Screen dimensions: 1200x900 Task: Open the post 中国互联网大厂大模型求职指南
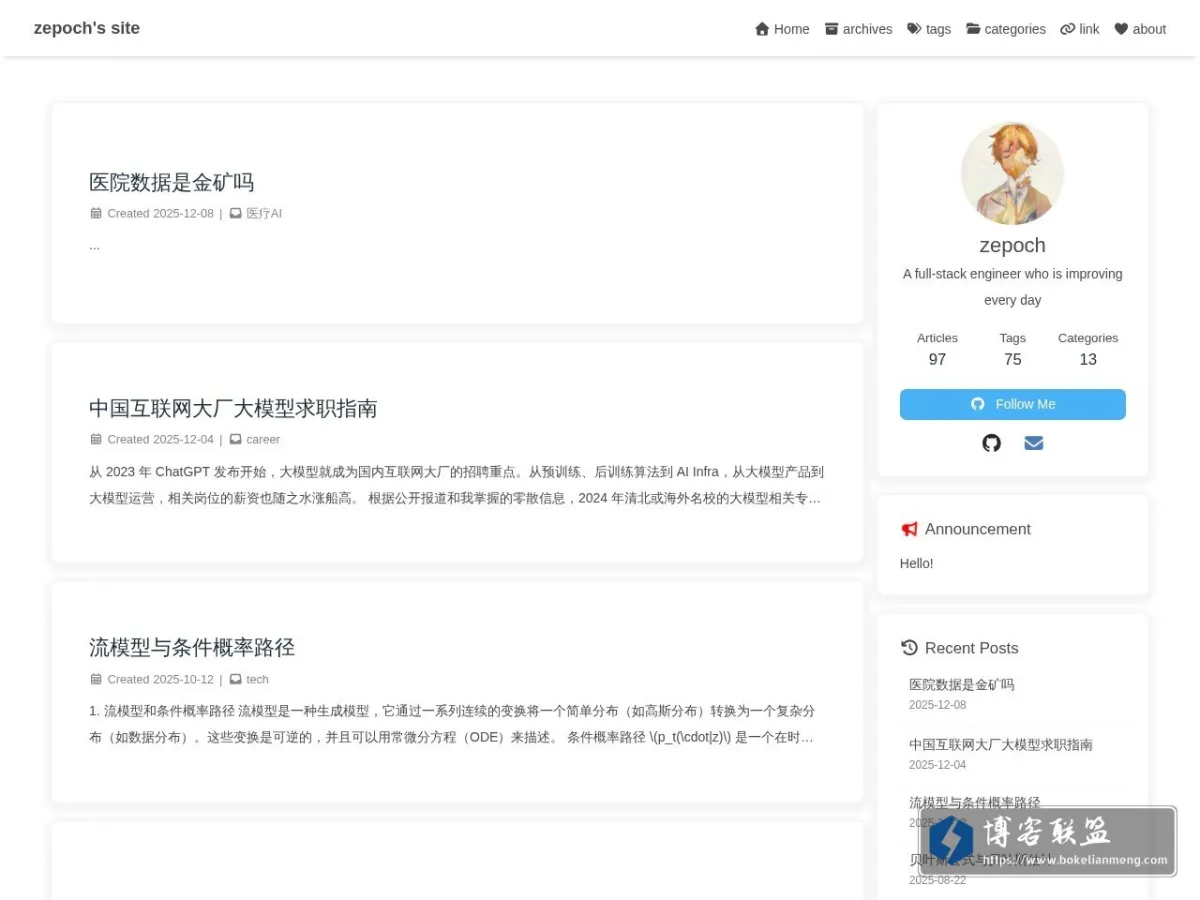[x=233, y=408]
